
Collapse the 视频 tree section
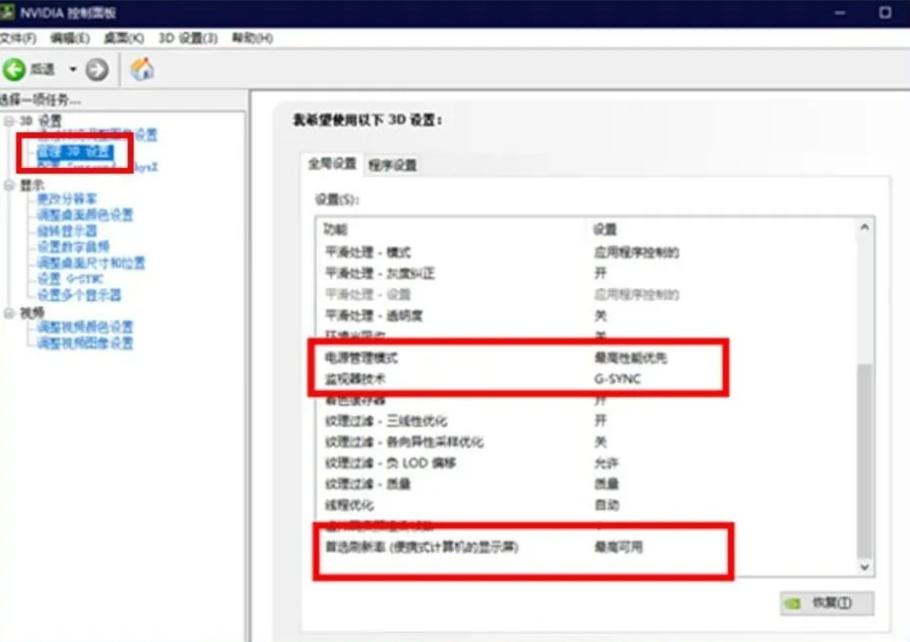click(x=7, y=310)
